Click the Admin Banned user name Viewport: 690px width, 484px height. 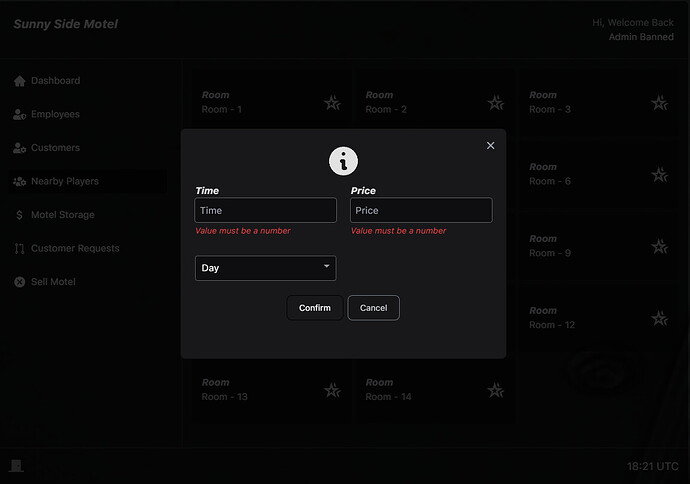point(641,37)
